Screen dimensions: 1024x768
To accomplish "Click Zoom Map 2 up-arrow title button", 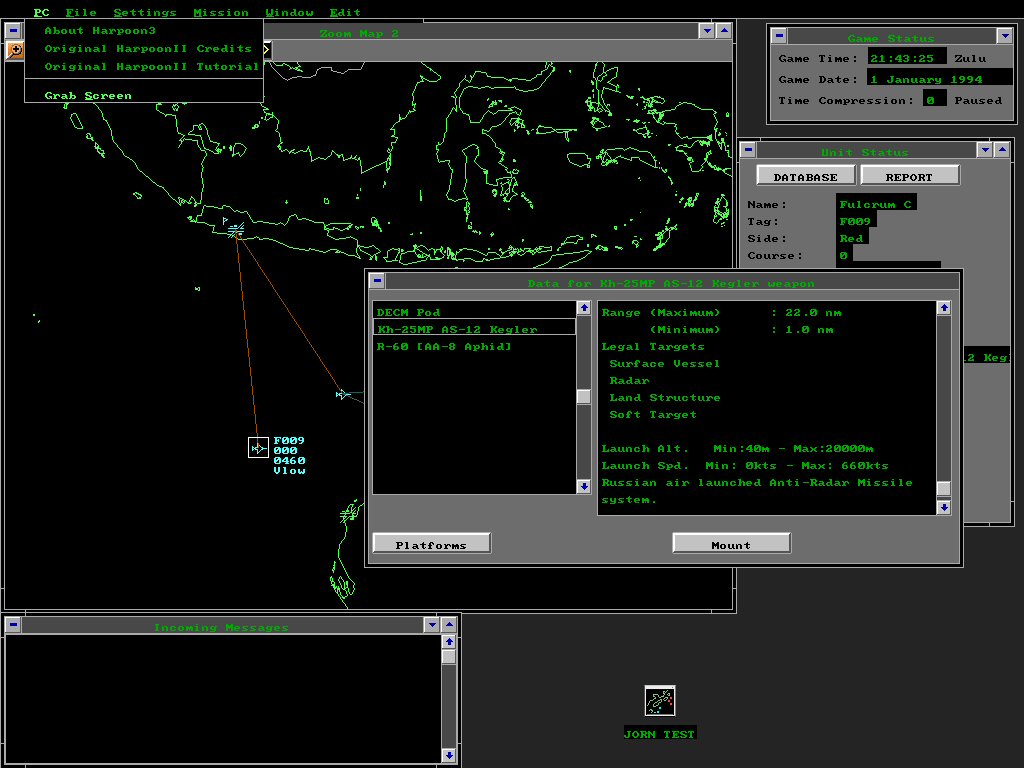I will click(x=724, y=31).
